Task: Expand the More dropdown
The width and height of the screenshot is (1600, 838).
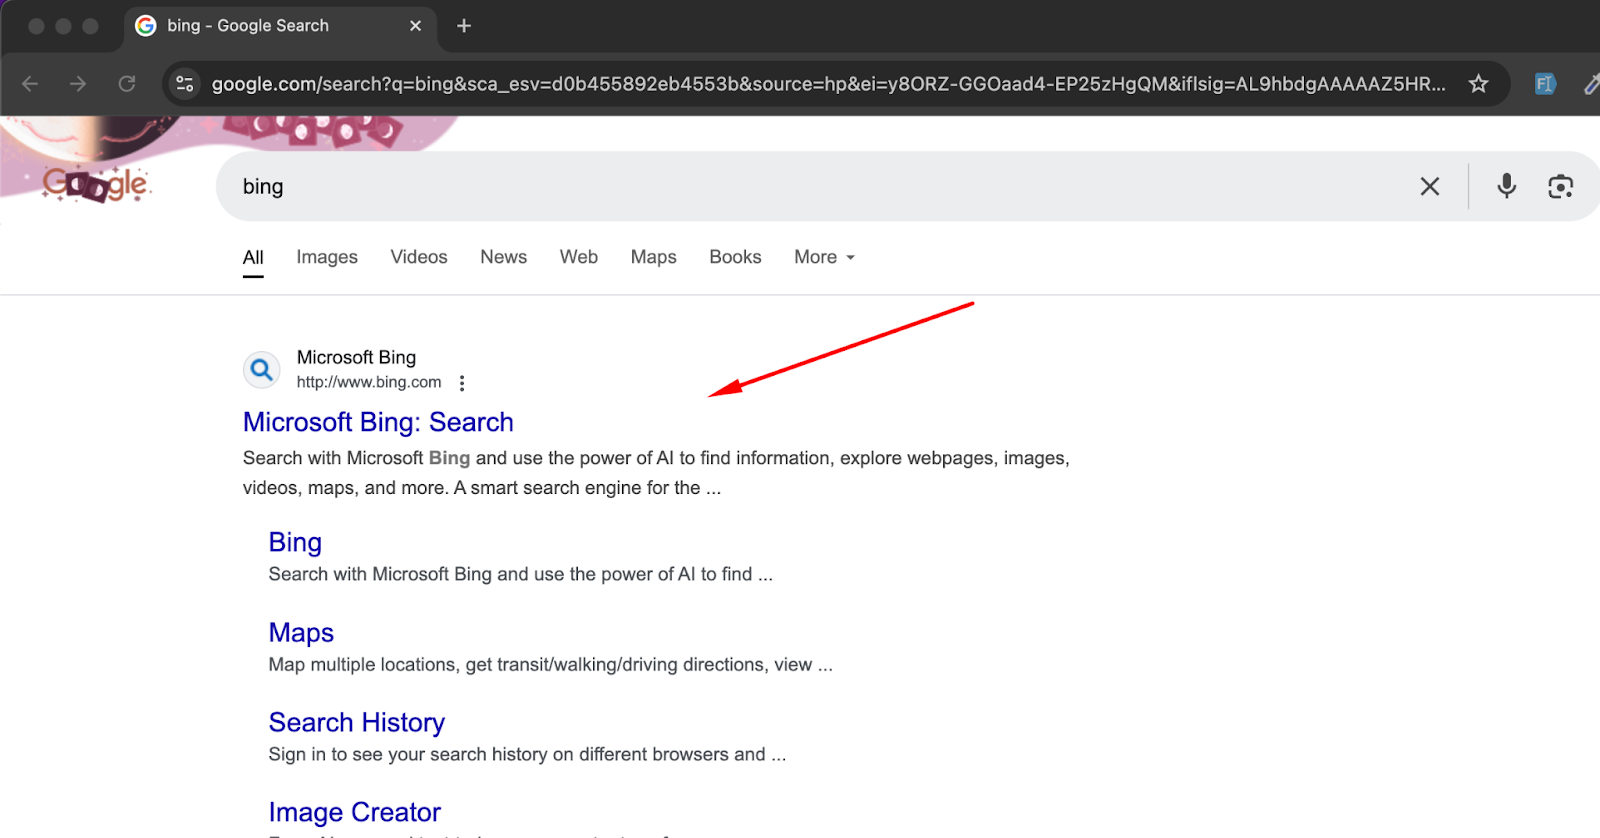Action: pyautogui.click(x=825, y=257)
